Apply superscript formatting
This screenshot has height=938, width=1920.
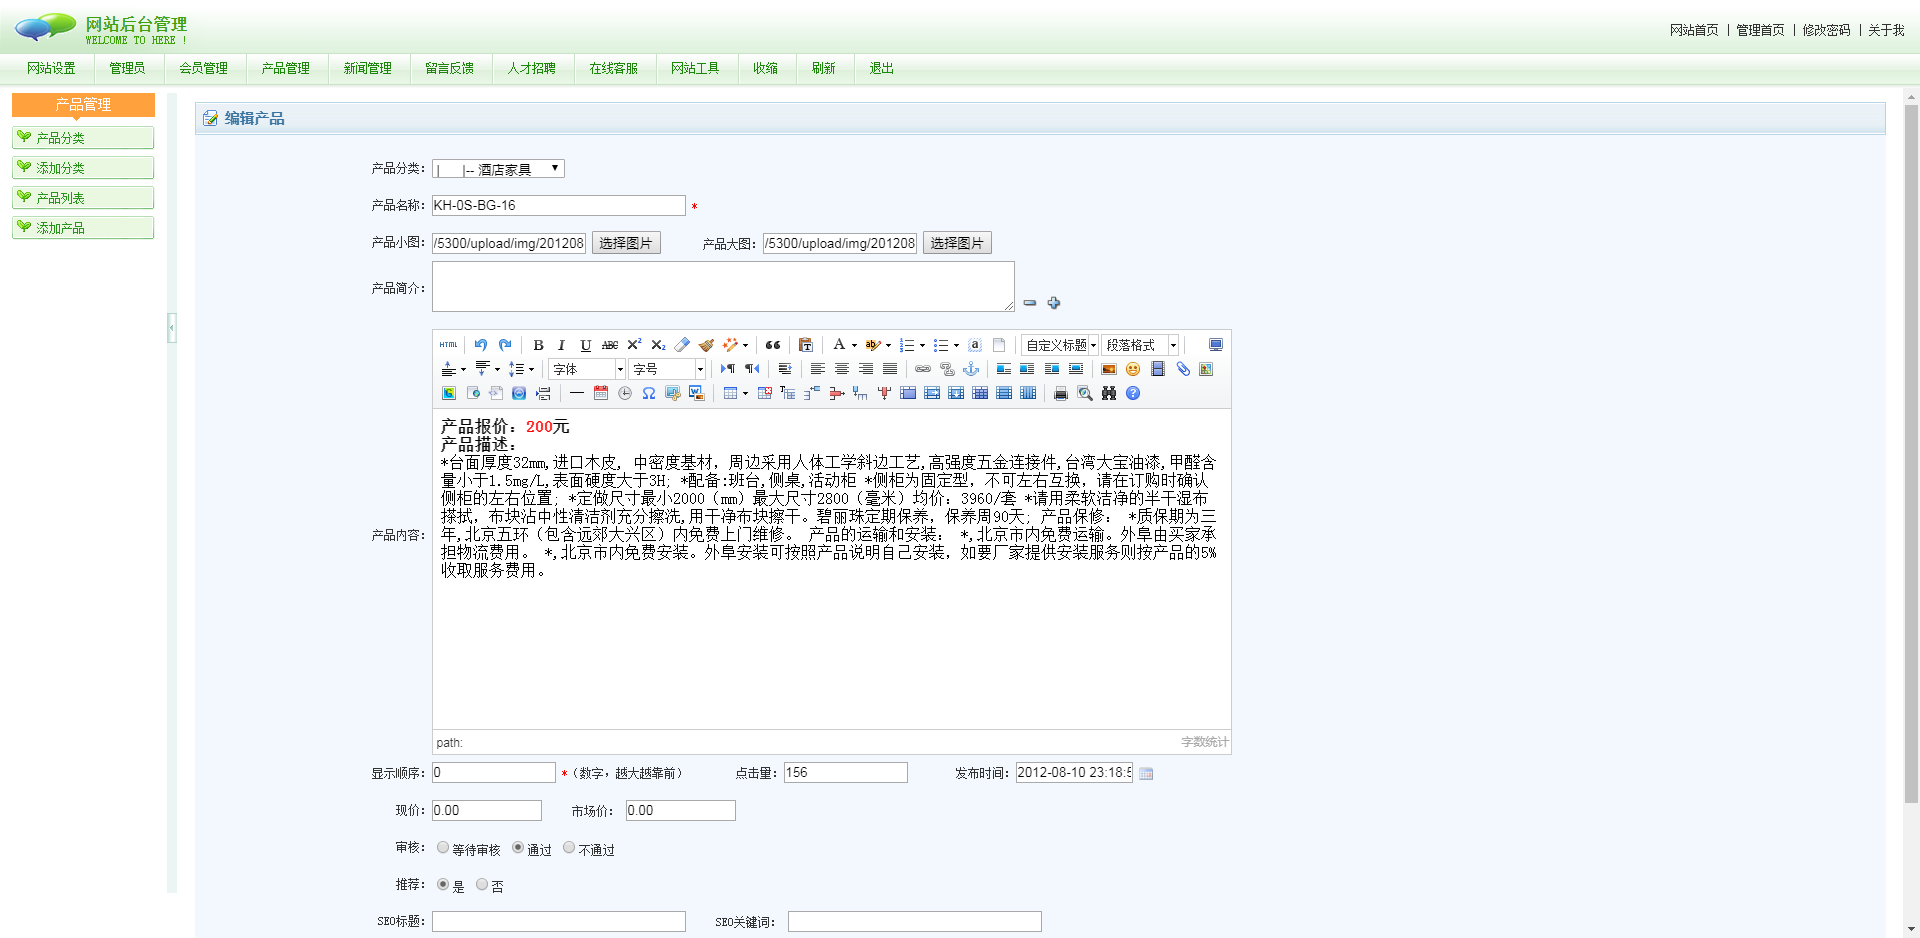[x=634, y=345]
